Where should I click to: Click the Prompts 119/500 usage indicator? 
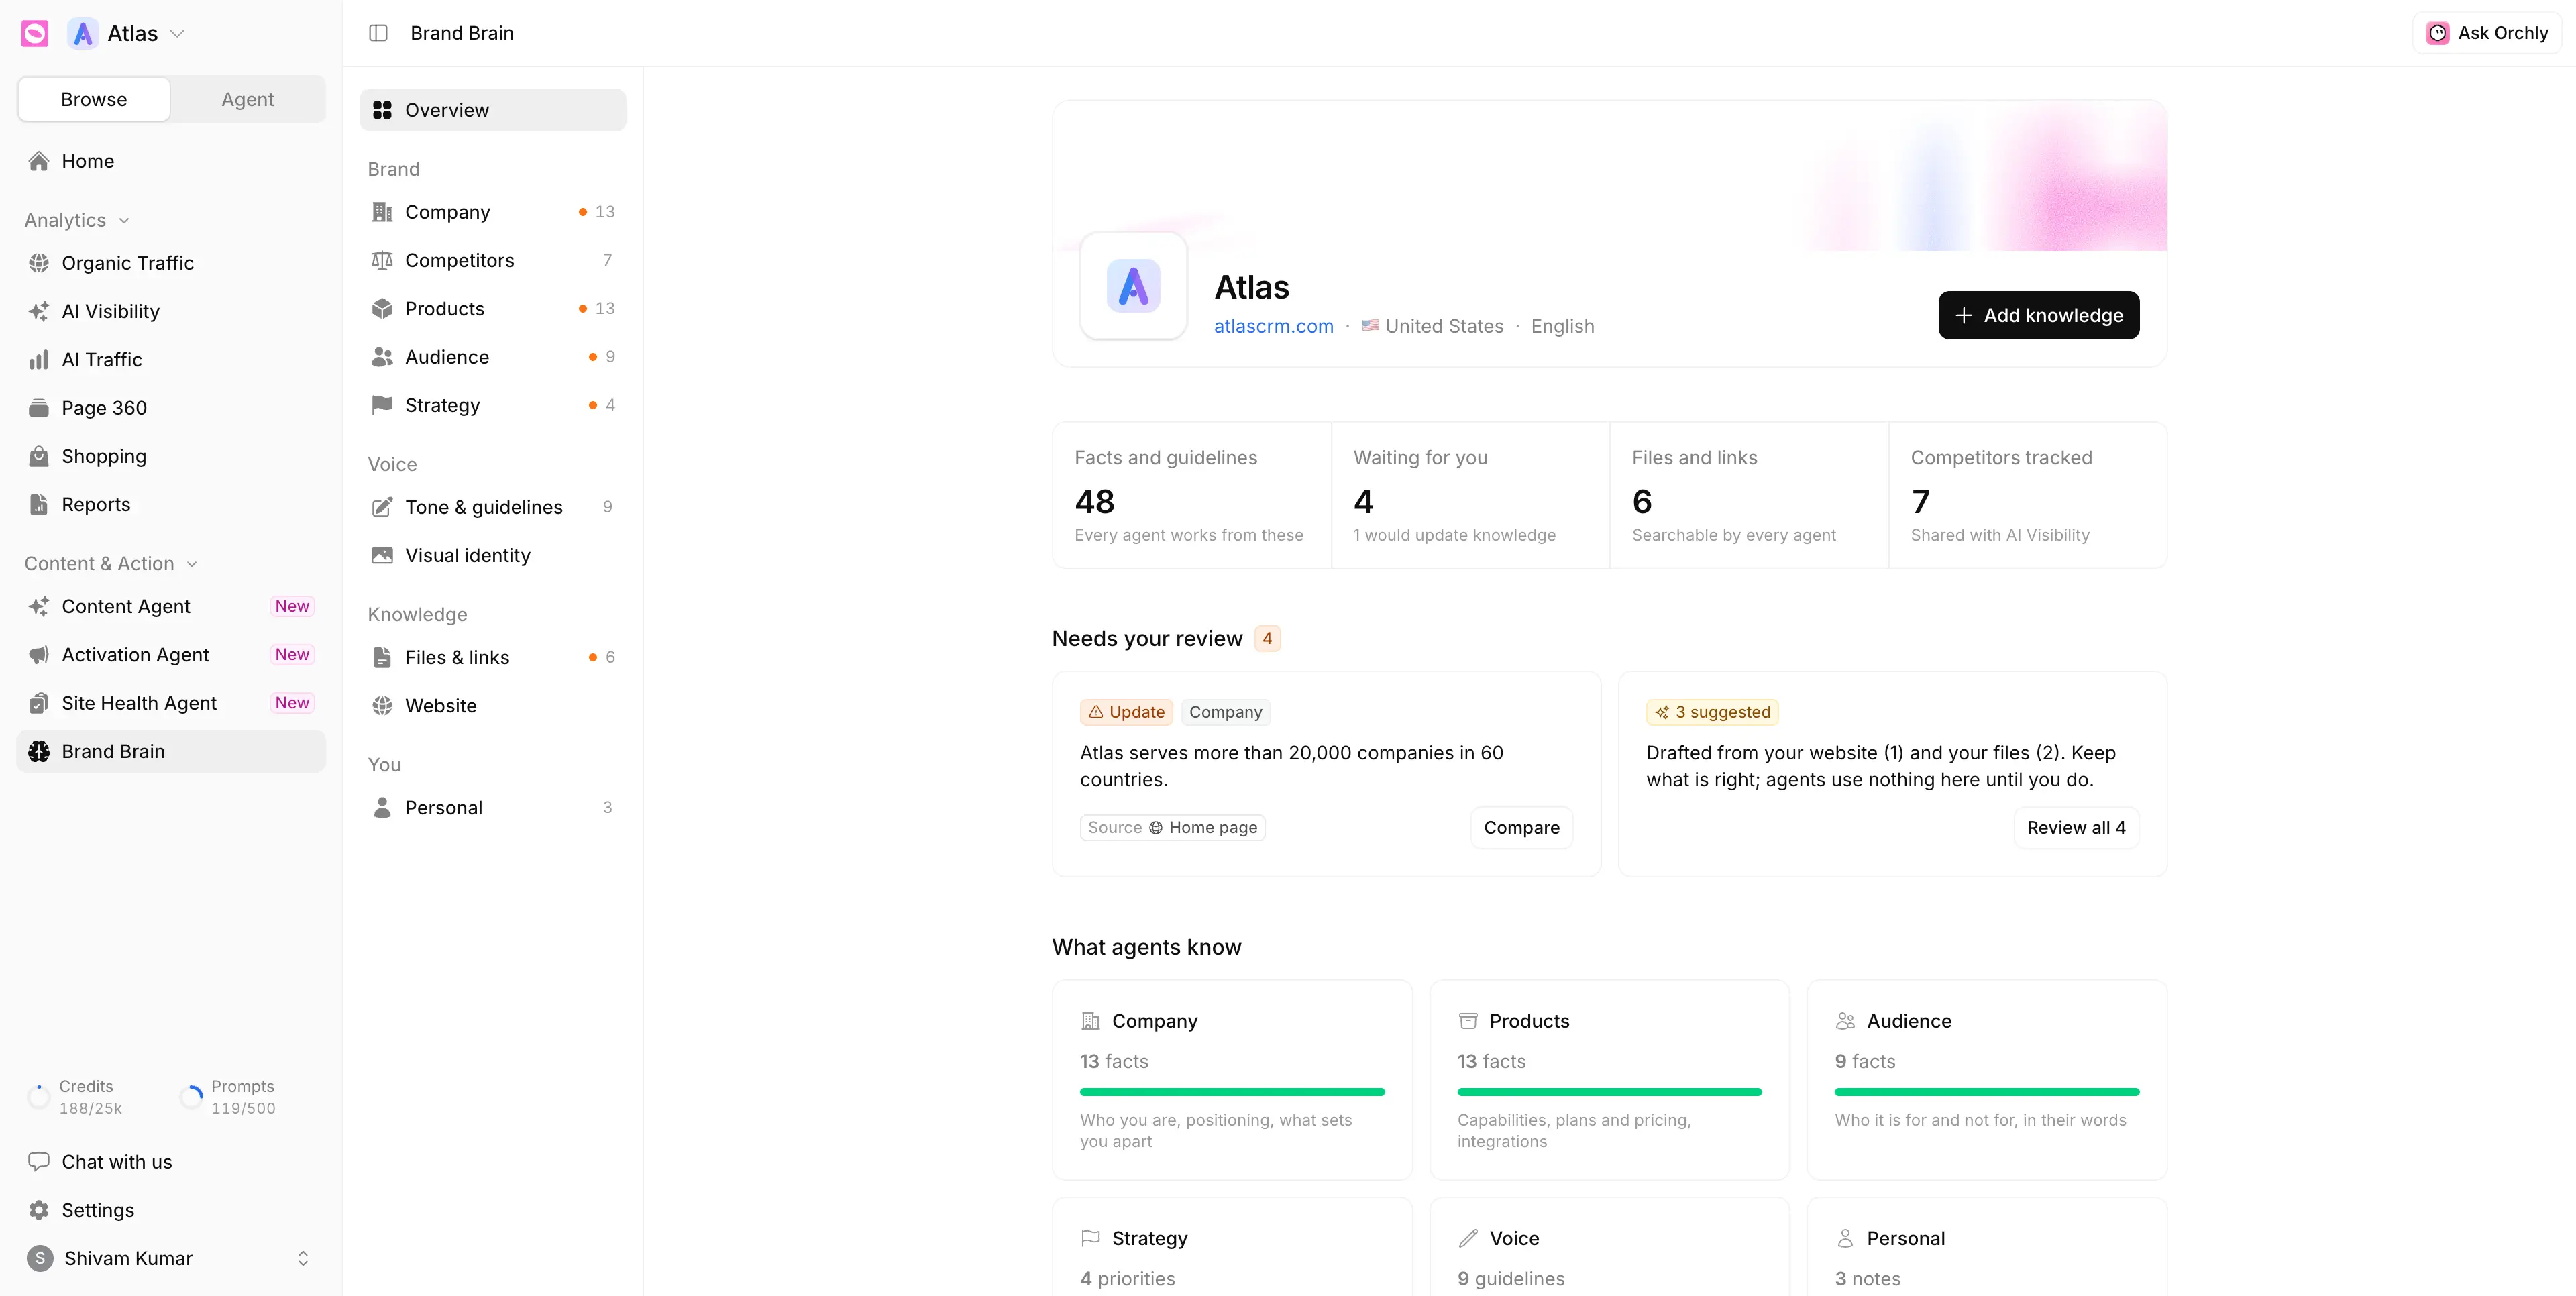click(x=228, y=1097)
